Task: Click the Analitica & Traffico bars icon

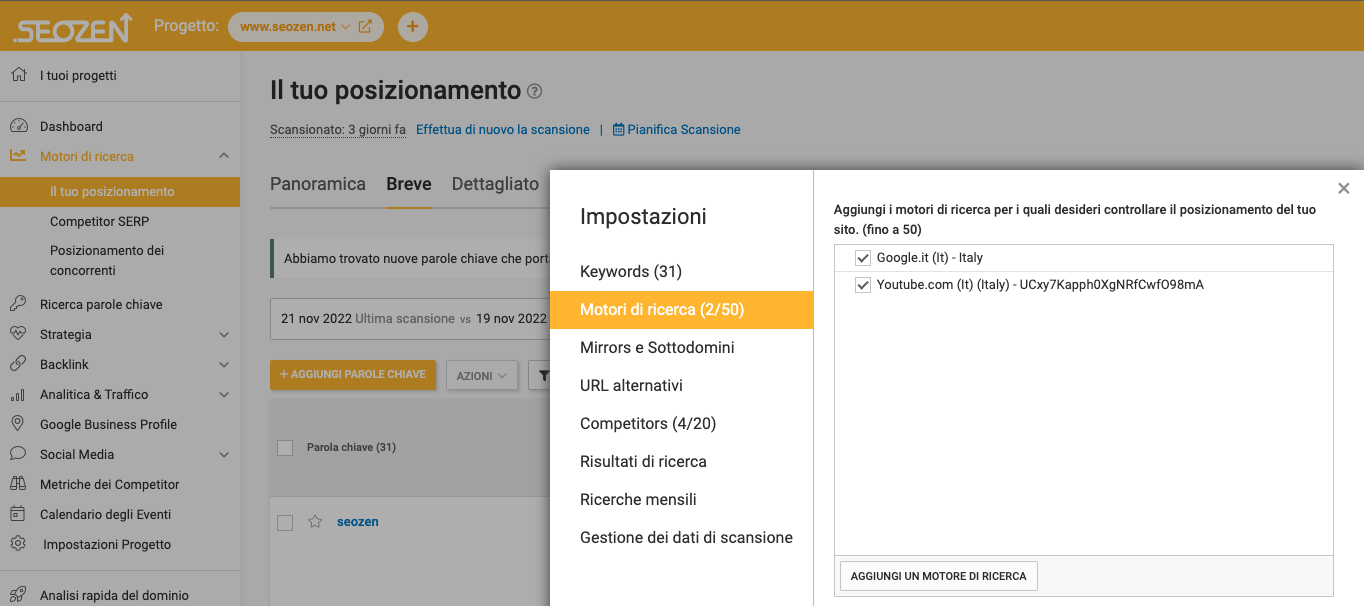Action: (x=18, y=394)
